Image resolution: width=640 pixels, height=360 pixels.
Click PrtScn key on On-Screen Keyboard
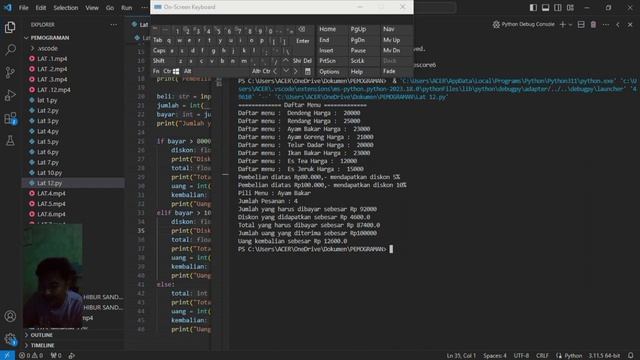click(327, 61)
